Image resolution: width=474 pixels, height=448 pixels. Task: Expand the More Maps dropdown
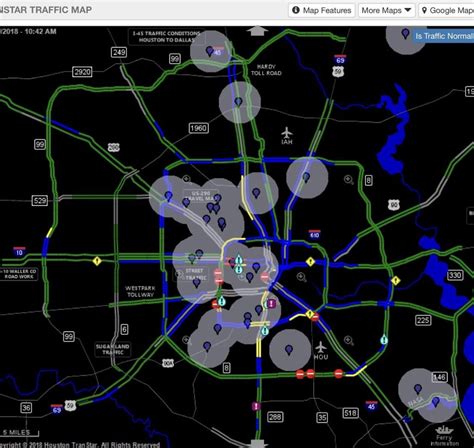(x=386, y=10)
